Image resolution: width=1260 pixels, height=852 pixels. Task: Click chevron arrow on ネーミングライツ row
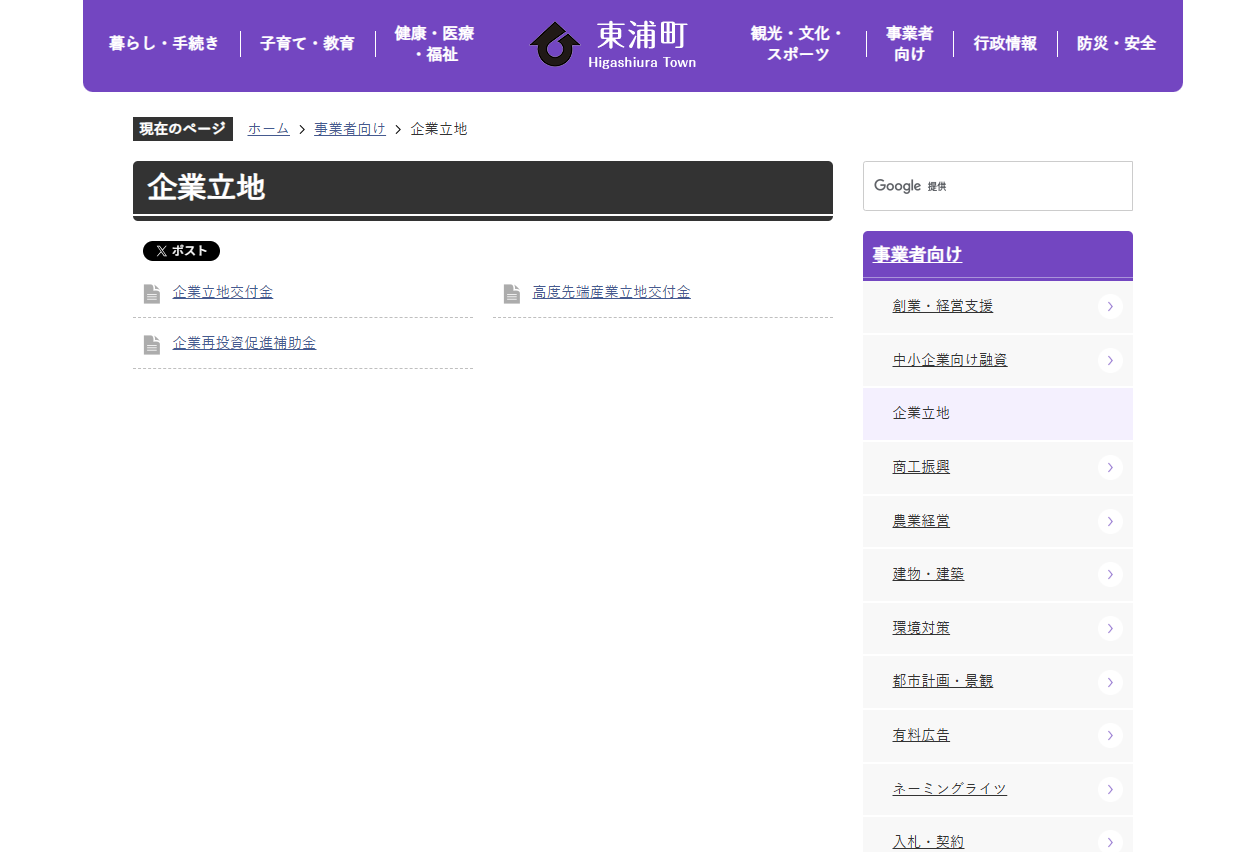point(1110,790)
